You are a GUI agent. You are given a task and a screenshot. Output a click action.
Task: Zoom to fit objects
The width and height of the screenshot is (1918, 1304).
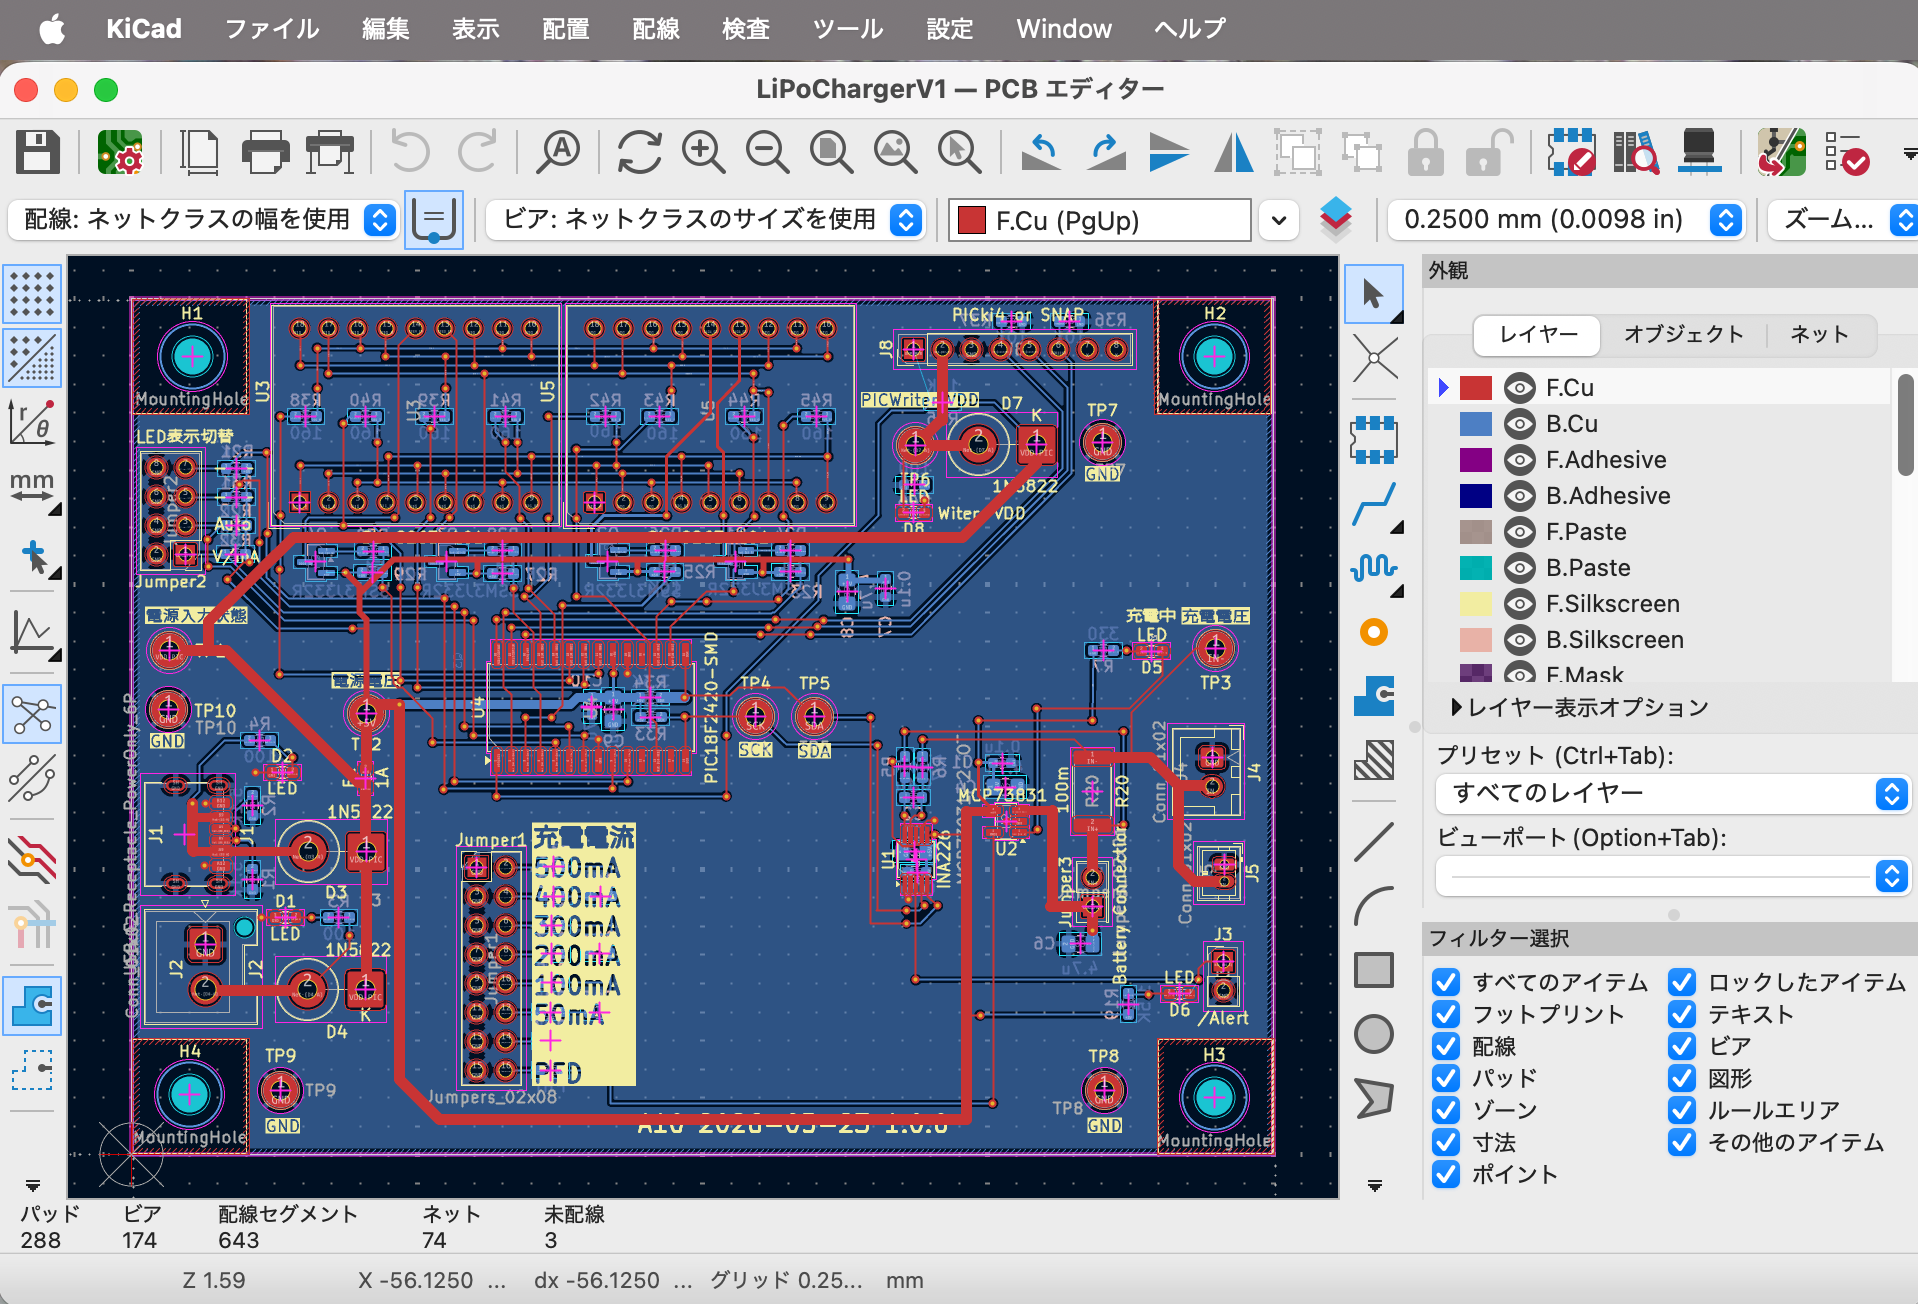[896, 153]
